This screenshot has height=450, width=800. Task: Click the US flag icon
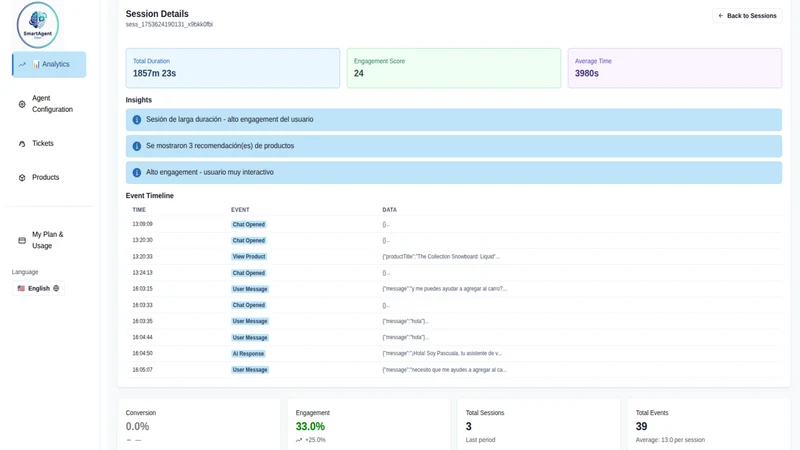click(x=21, y=288)
